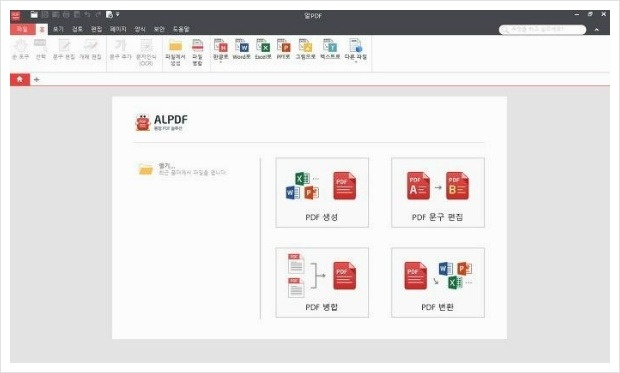The height and width of the screenshot is (373, 620).
Task: Convert to other file (다른 파일)
Action: tap(355, 49)
